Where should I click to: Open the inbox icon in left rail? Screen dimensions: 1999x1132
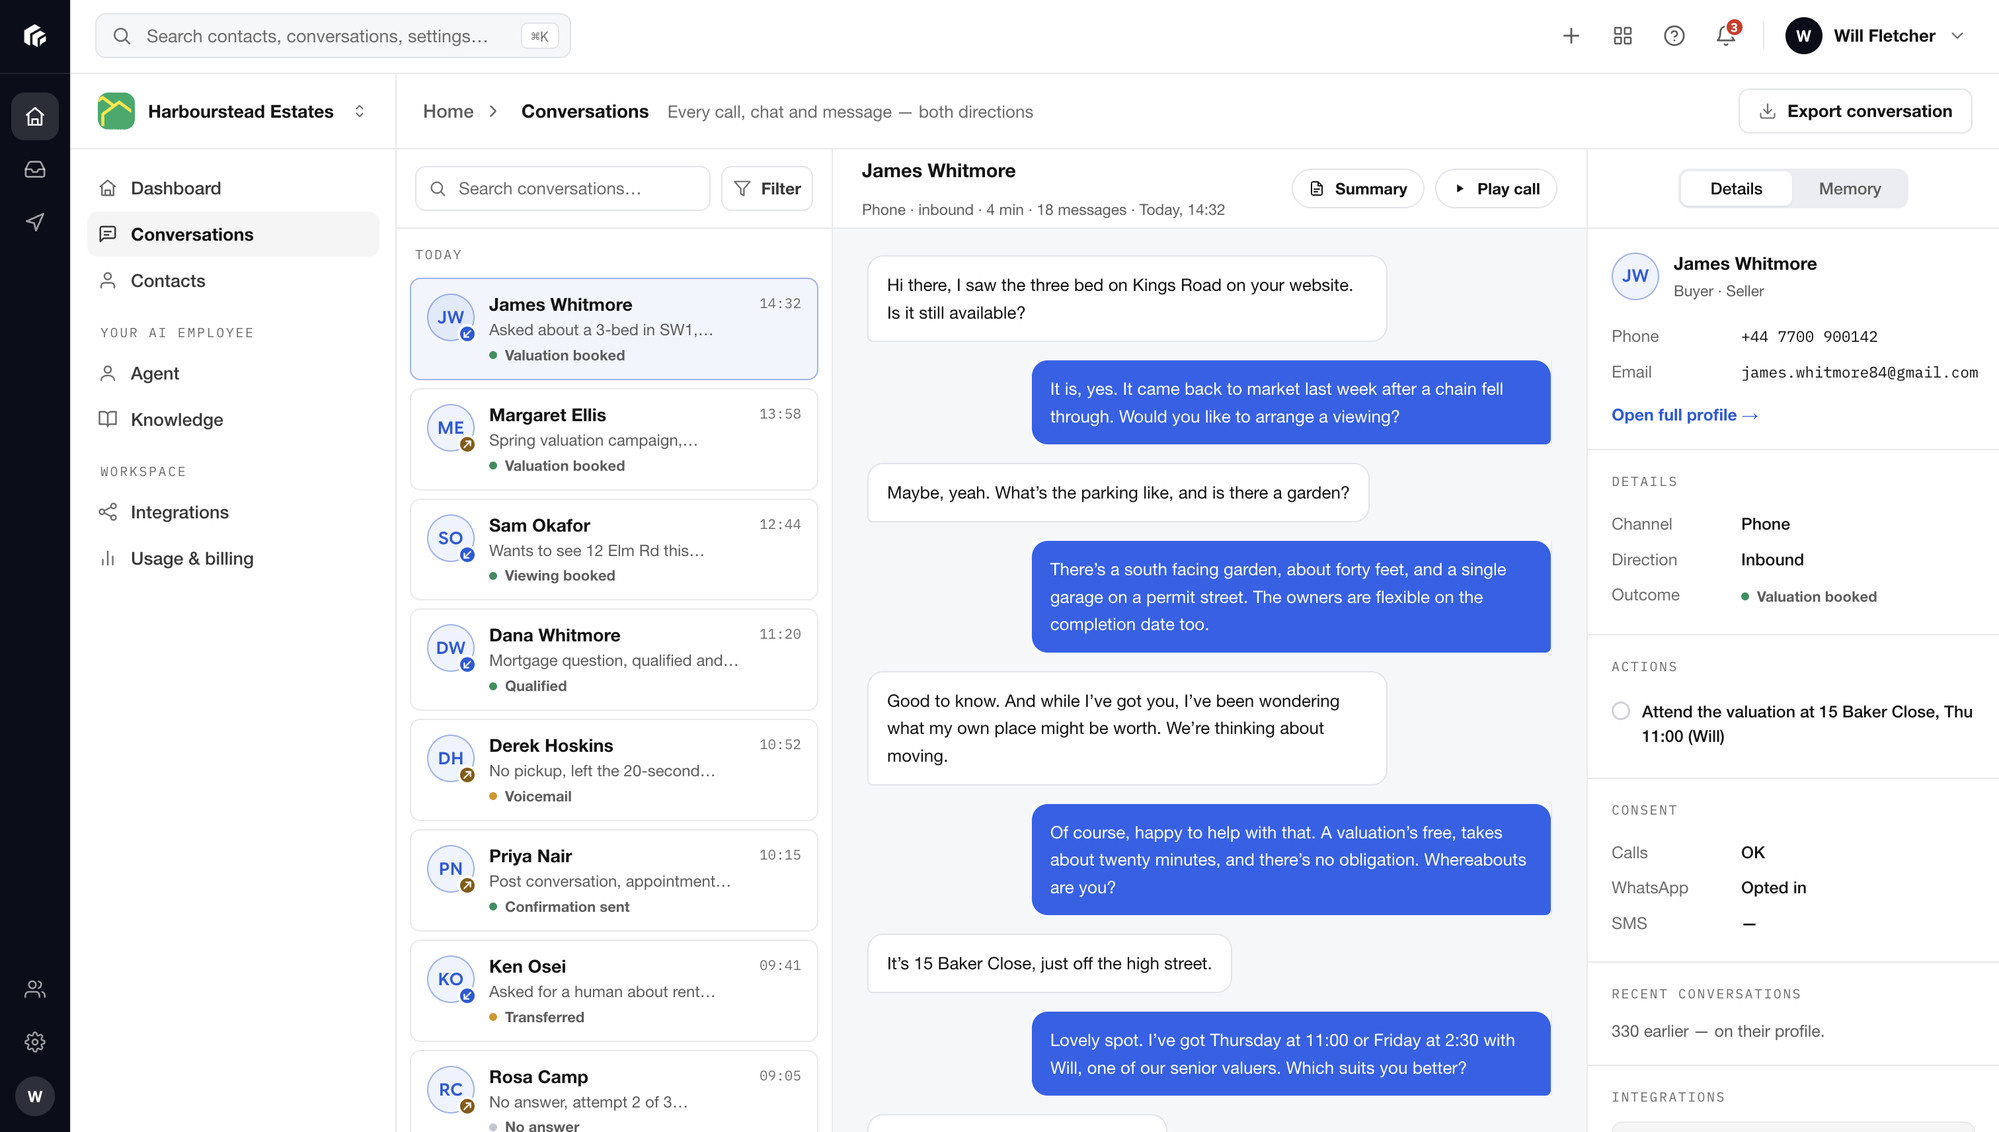(x=35, y=169)
